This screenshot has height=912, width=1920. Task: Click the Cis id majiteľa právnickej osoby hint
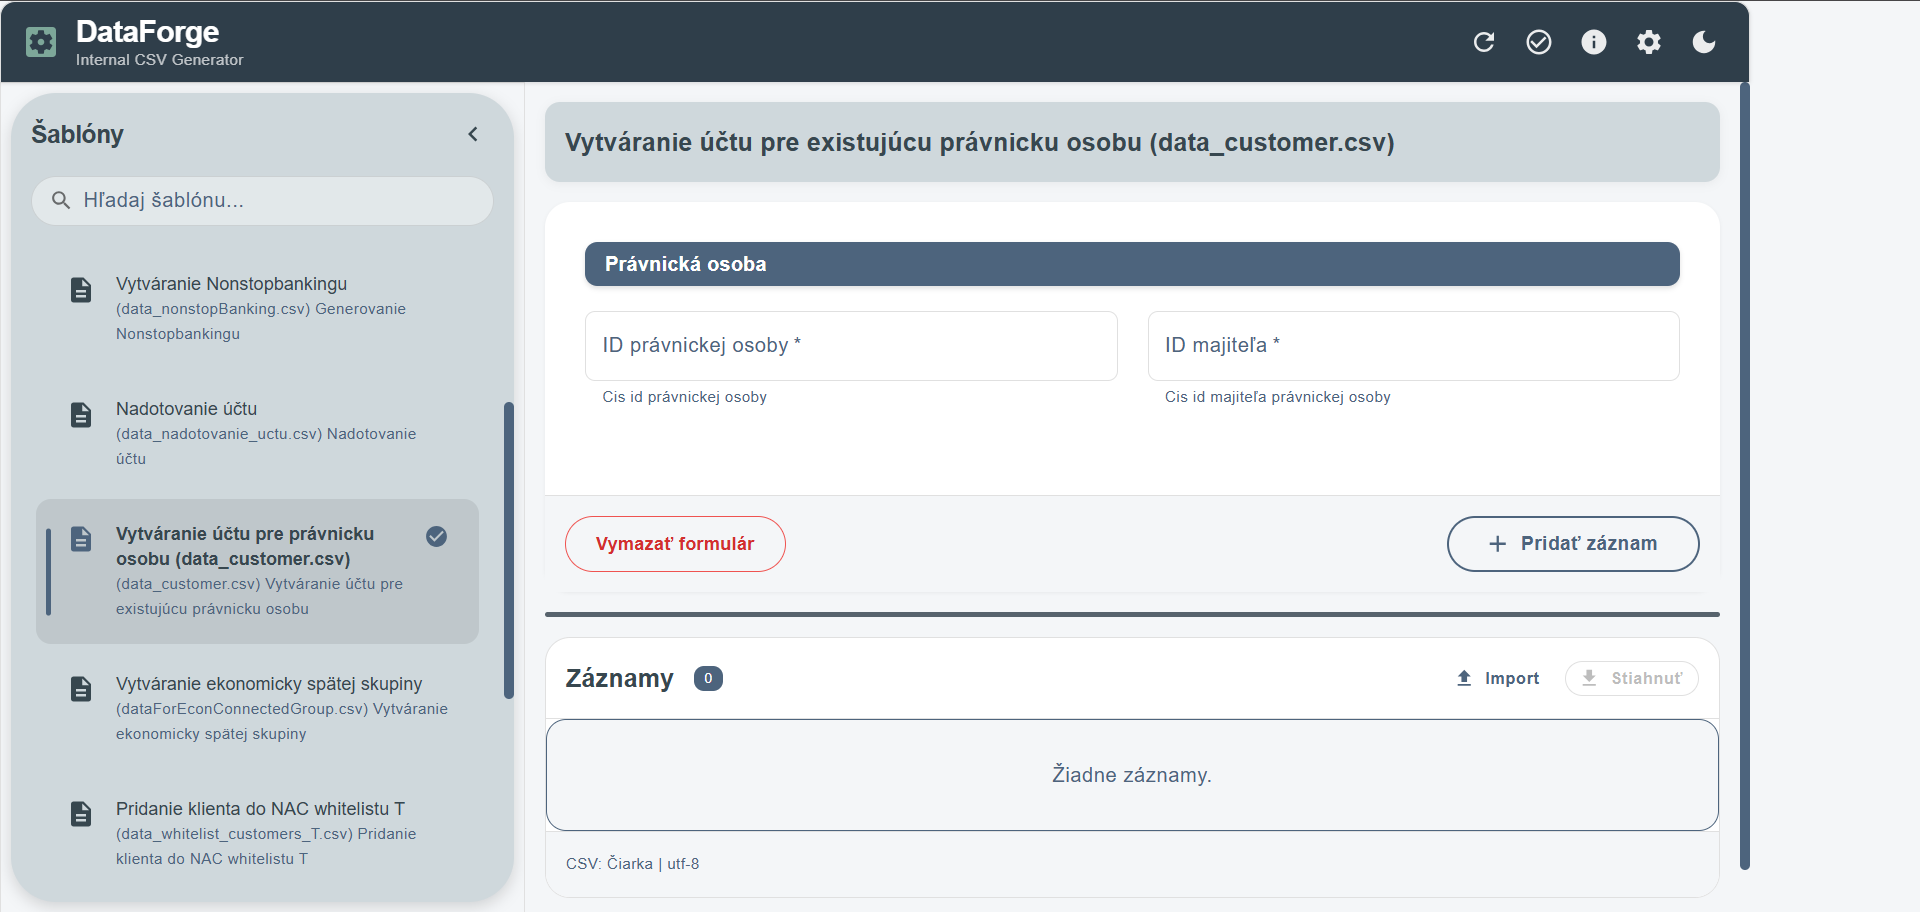1277,397
